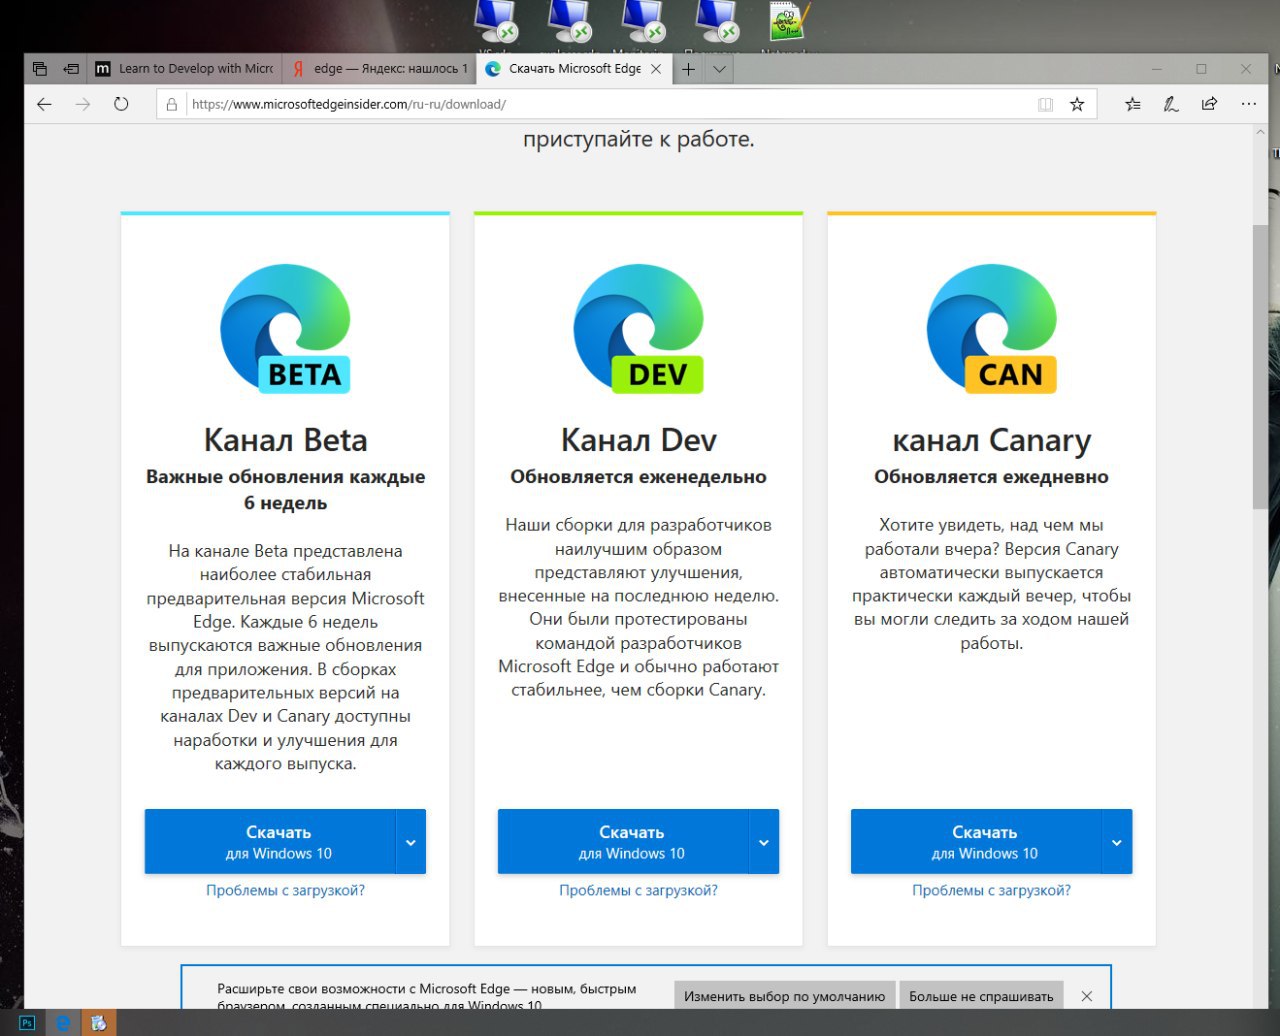This screenshot has width=1280, height=1036.
Task: Click the share page icon
Action: point(1209,104)
